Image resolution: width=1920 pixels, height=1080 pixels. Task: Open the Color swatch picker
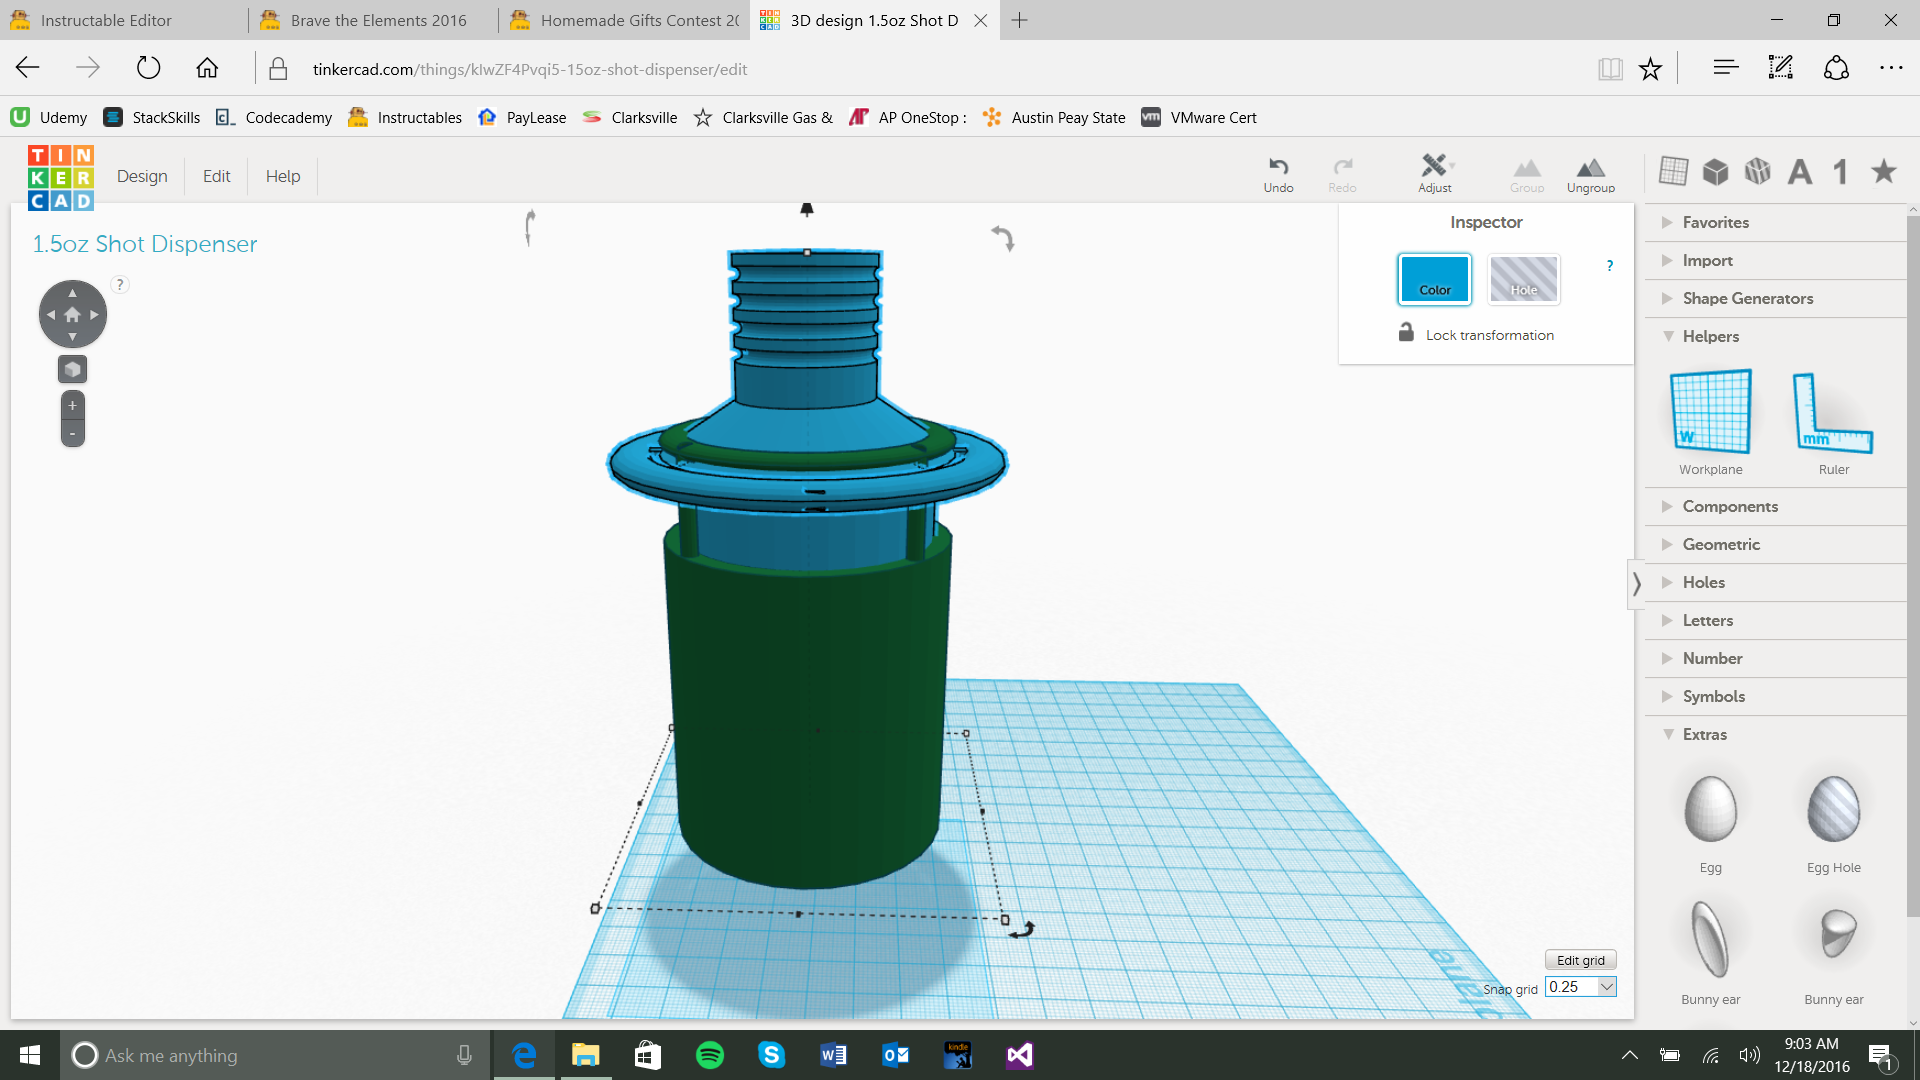click(1434, 279)
